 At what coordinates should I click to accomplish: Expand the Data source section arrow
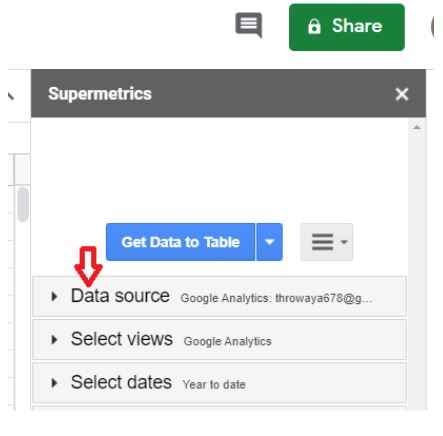[54, 296]
